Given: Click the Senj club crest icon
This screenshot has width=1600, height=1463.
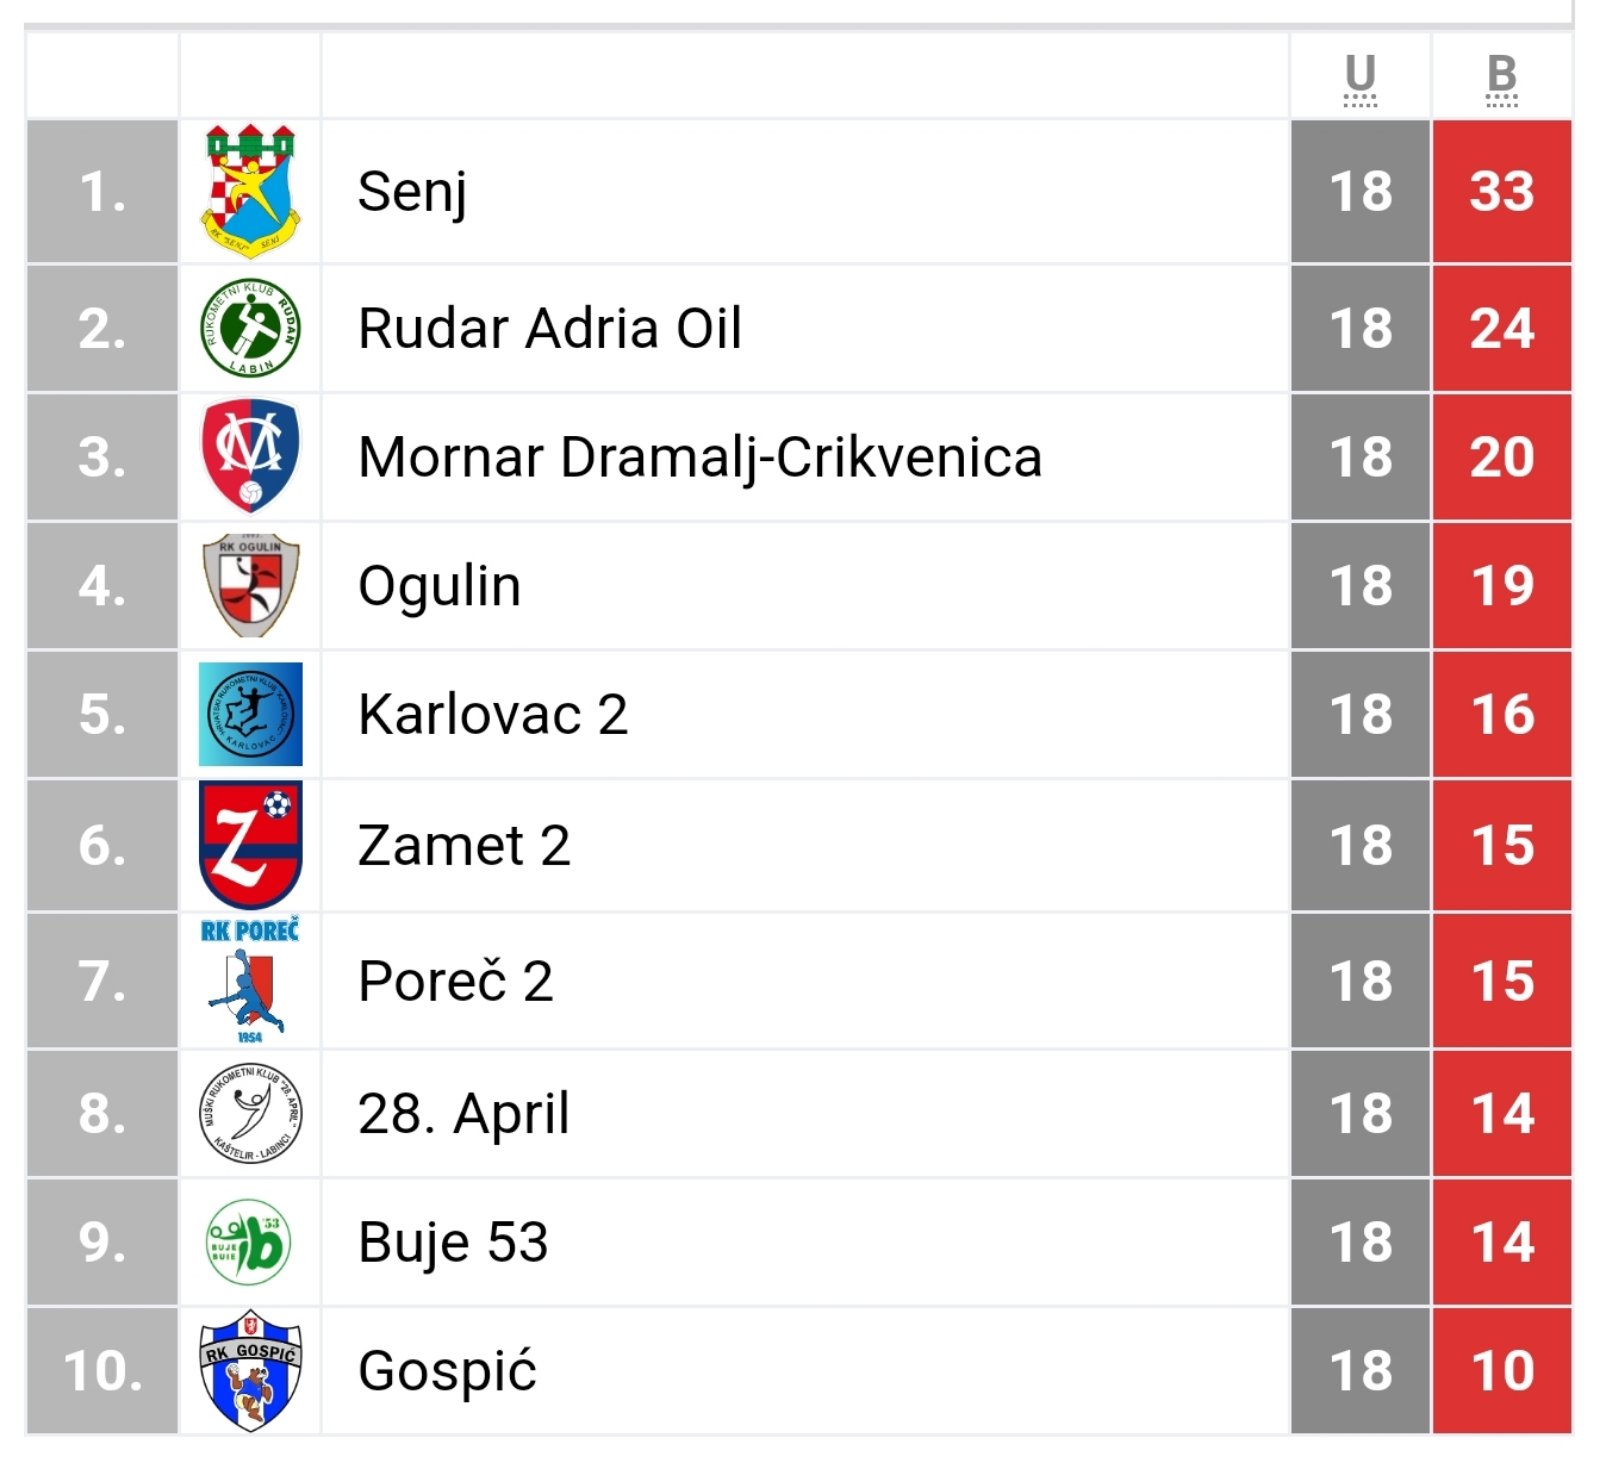Looking at the screenshot, I should tap(250, 190).
